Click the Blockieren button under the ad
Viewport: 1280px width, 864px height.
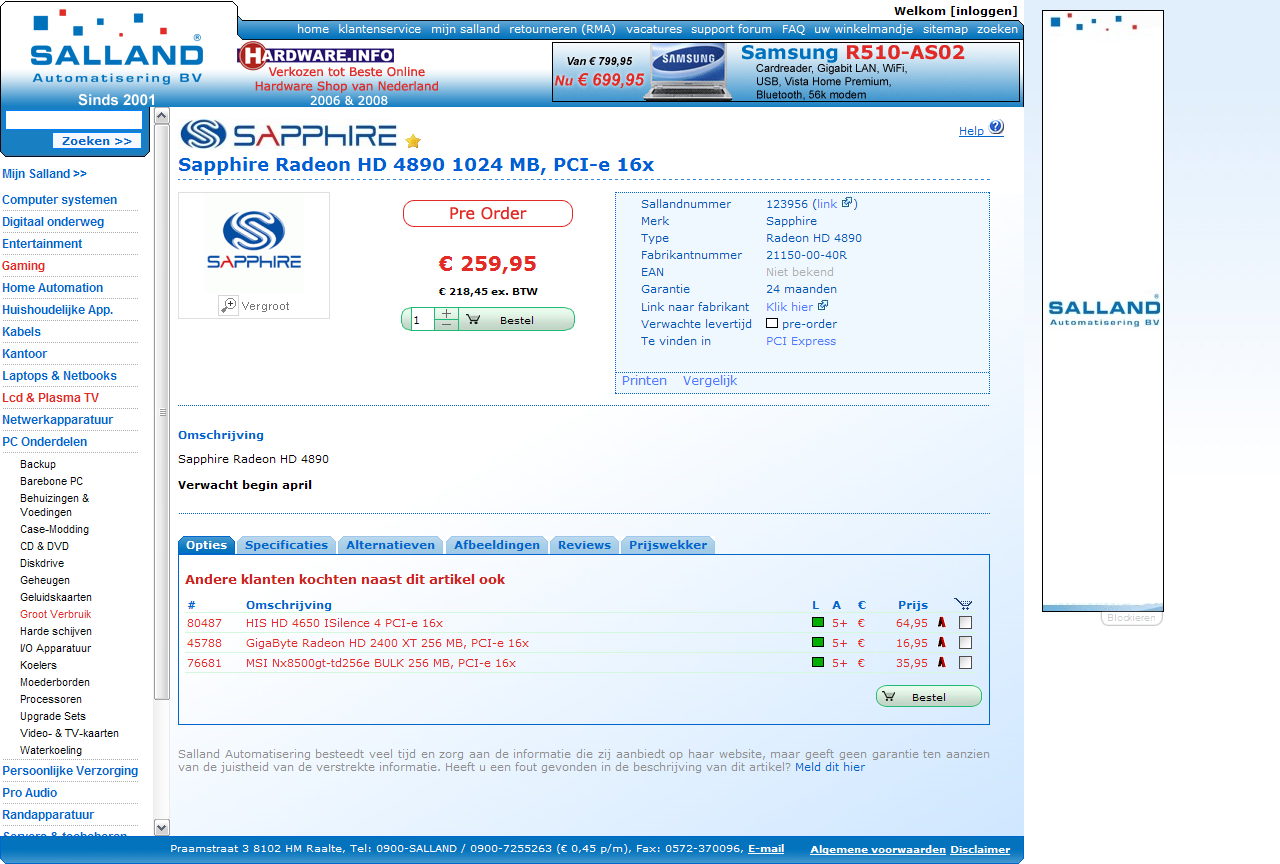click(1131, 618)
